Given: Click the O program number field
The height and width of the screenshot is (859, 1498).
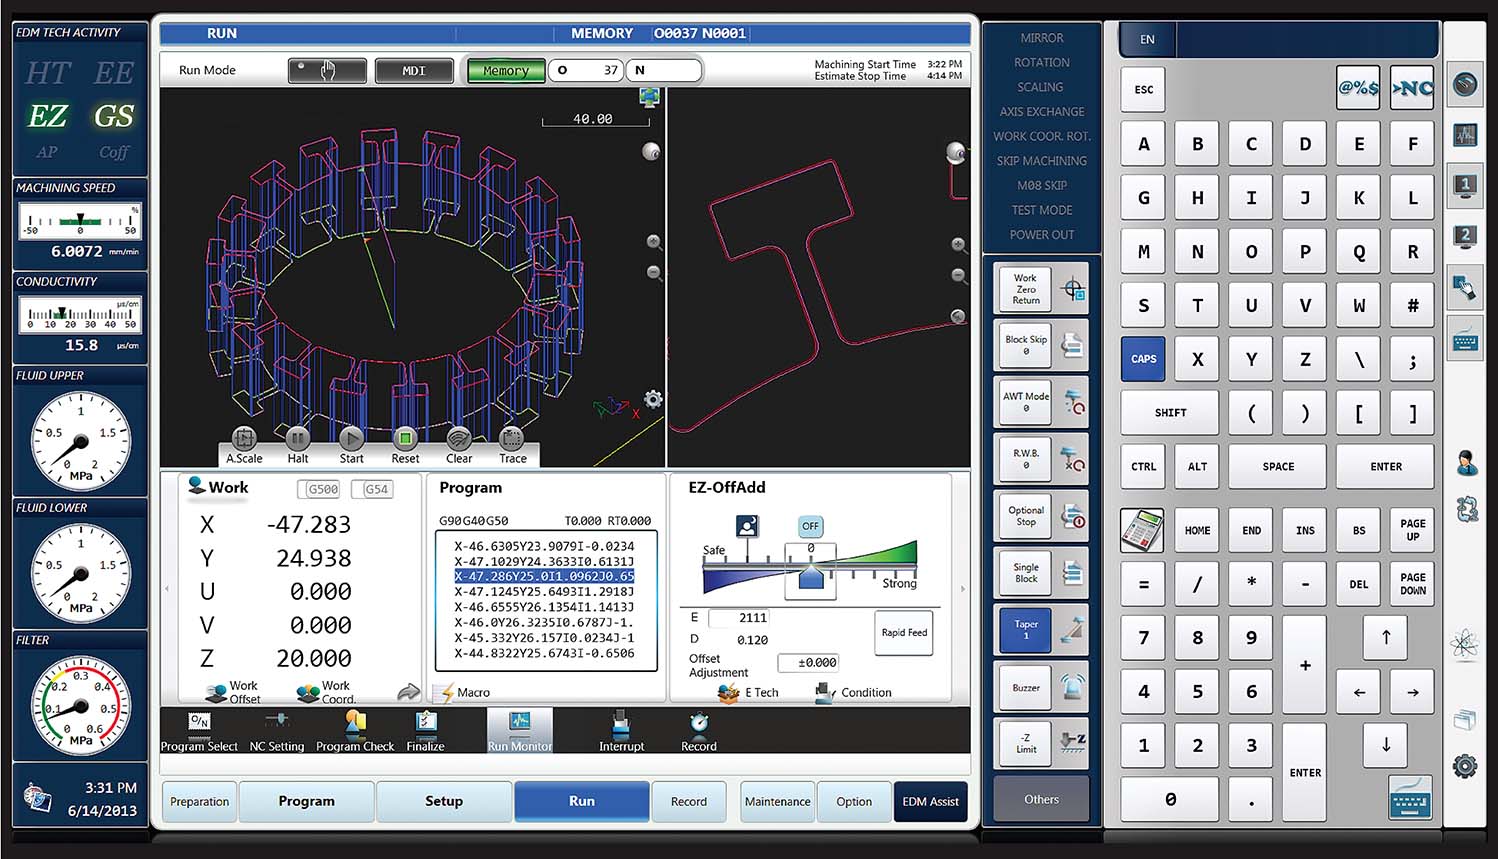Looking at the screenshot, I should 585,70.
